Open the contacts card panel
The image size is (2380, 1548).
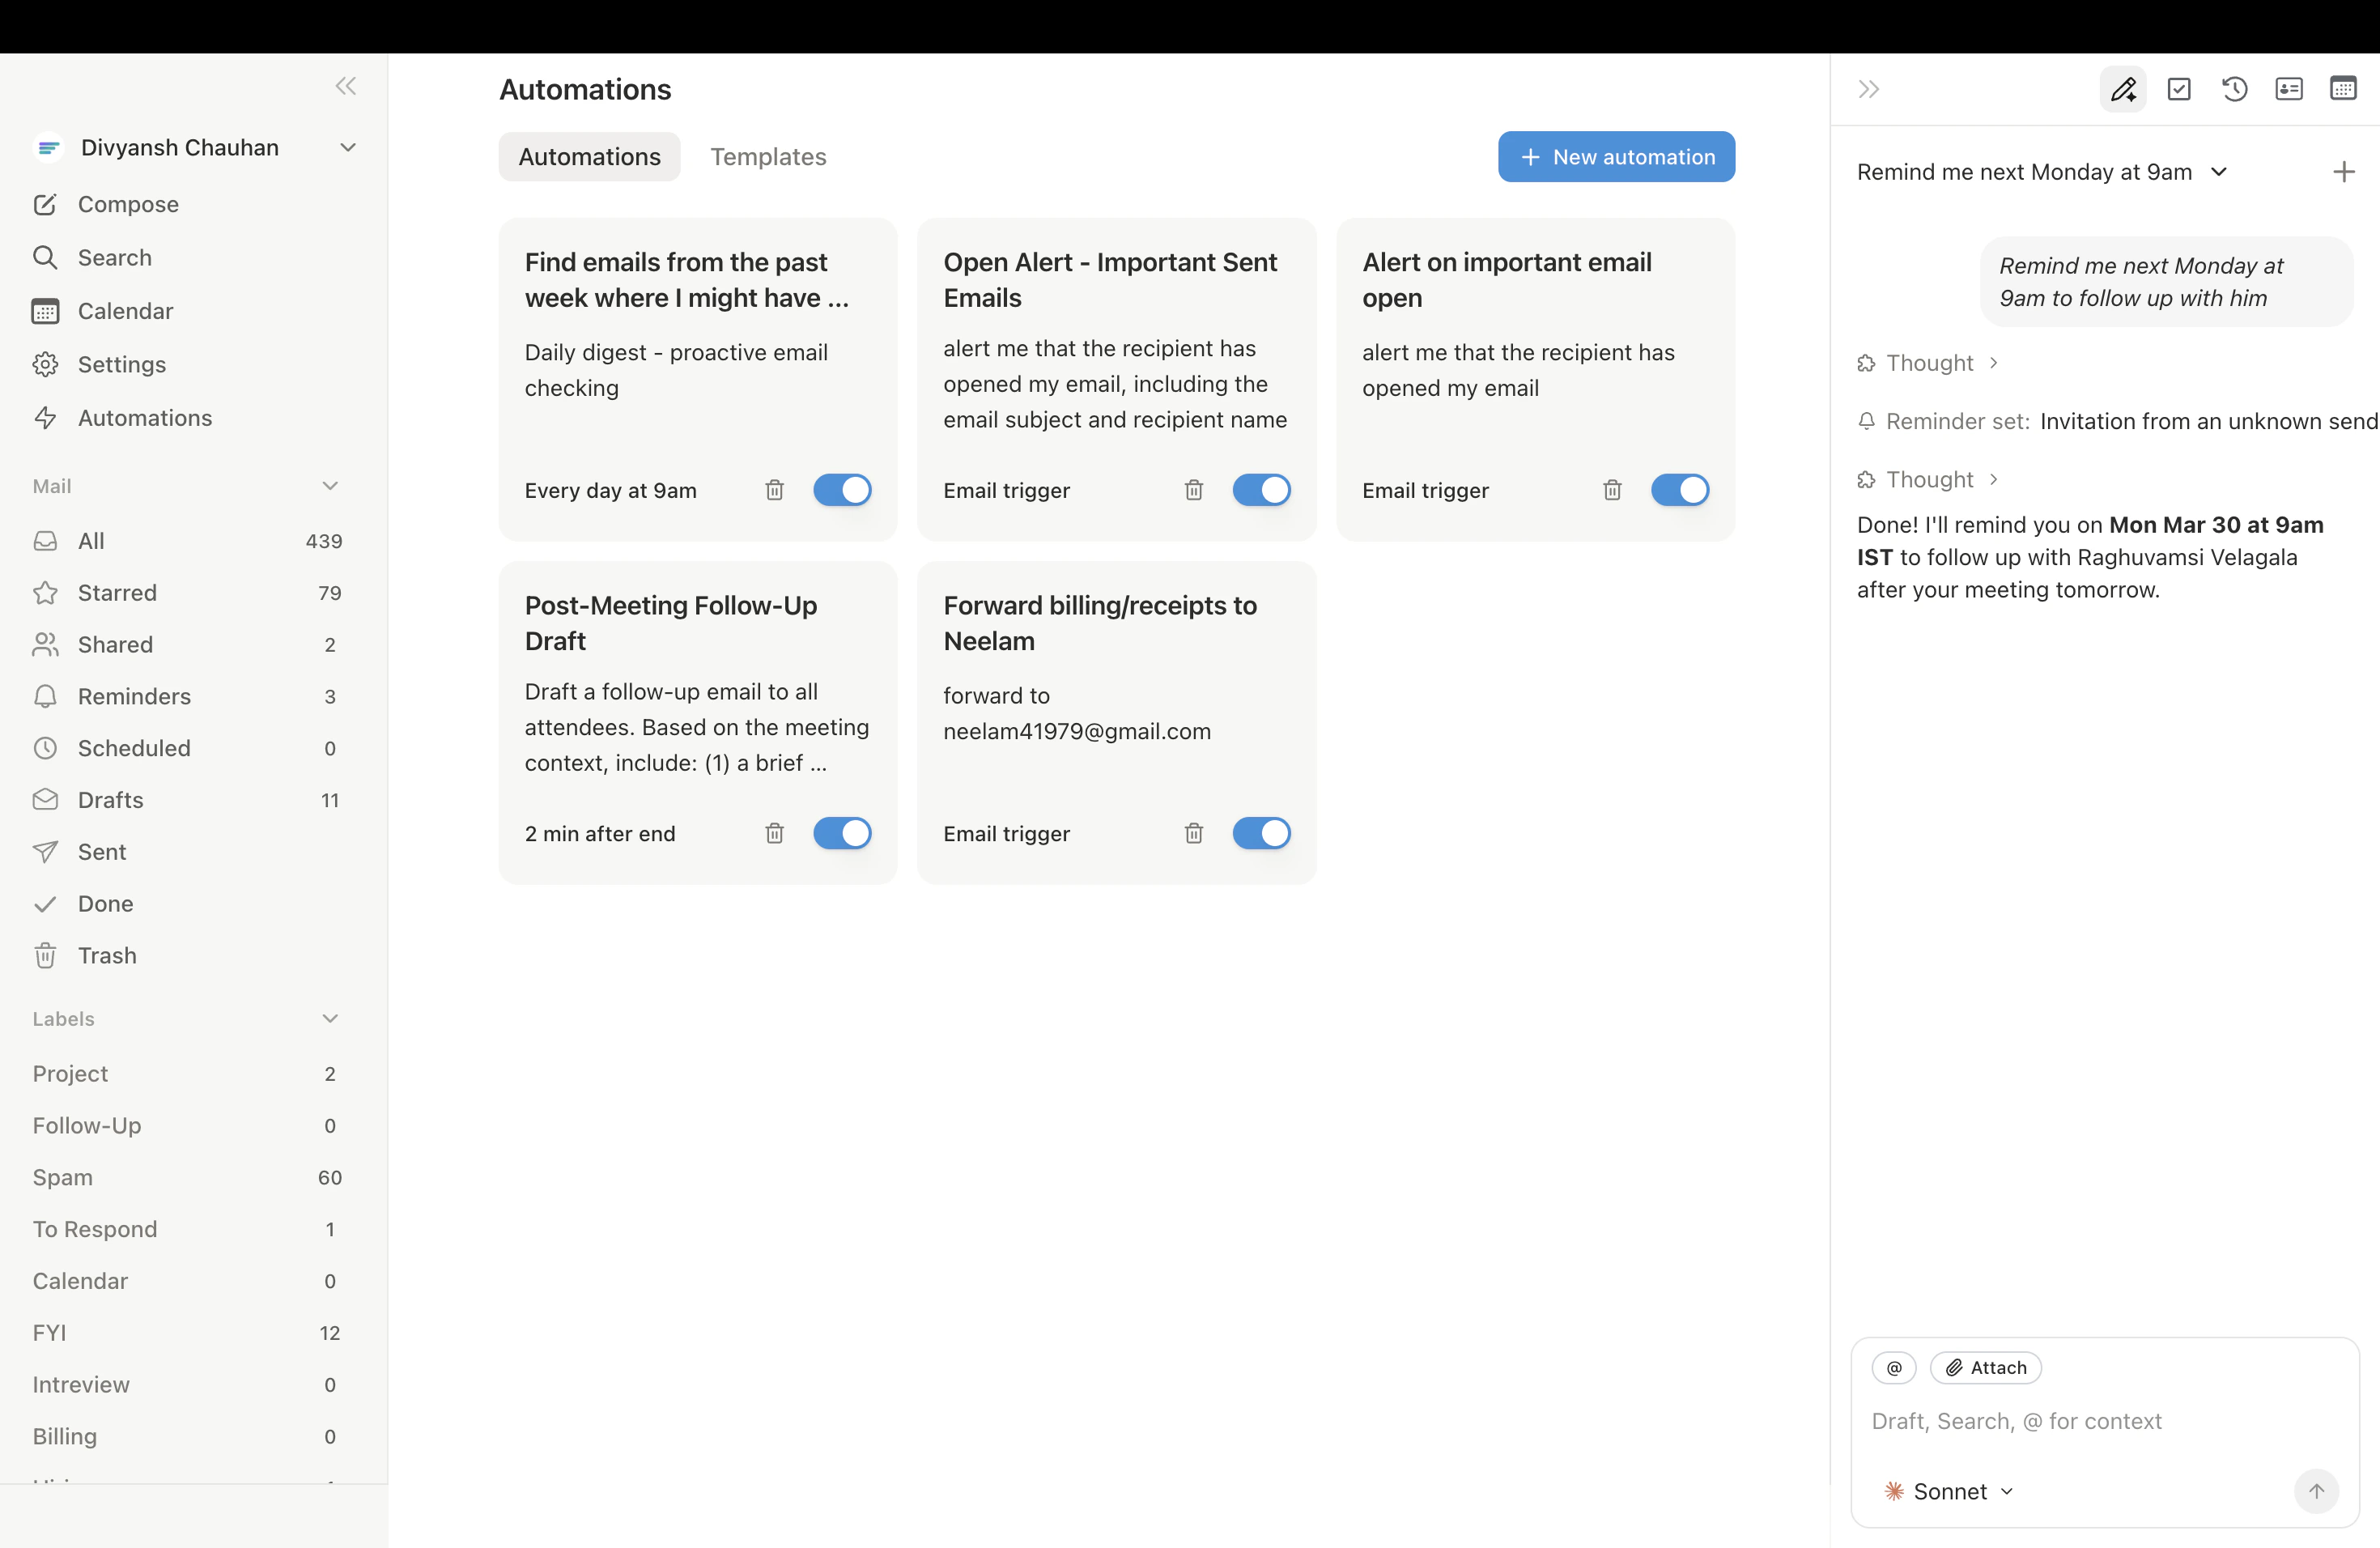pyautogui.click(x=2290, y=89)
